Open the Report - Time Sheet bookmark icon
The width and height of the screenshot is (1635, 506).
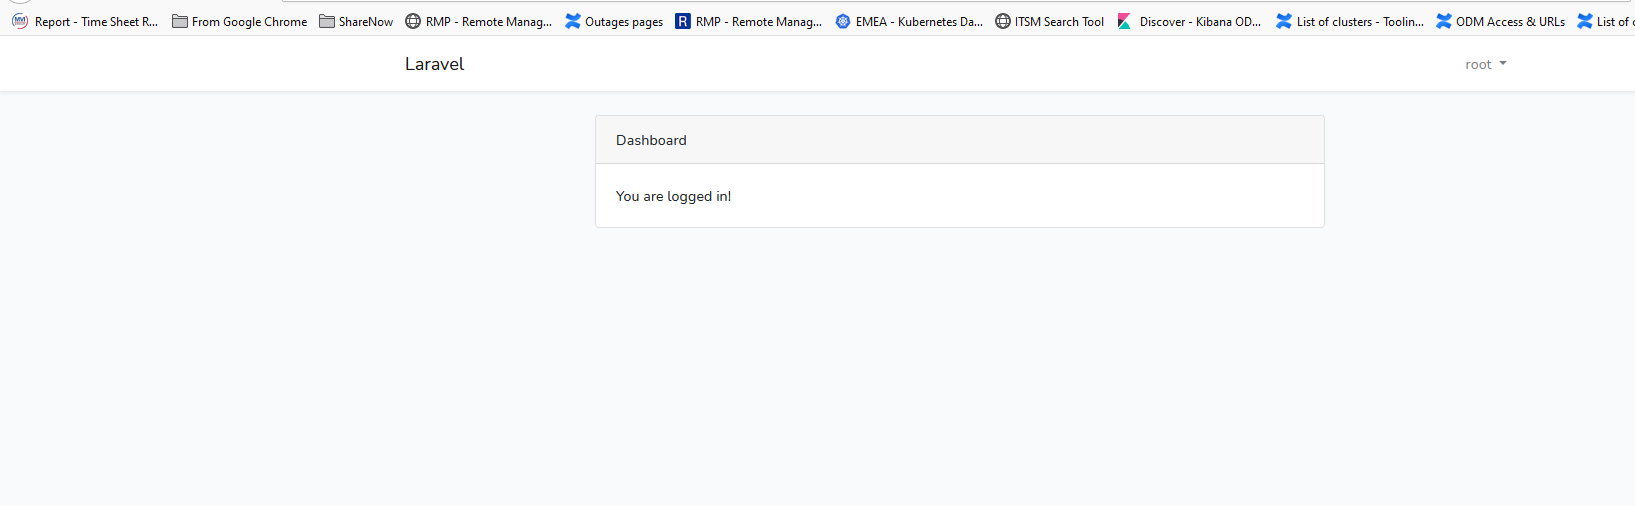click(x=20, y=21)
